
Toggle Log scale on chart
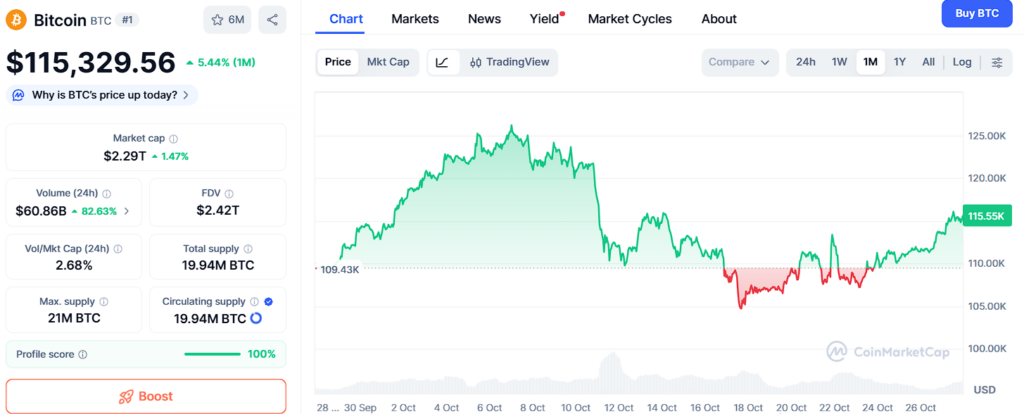tap(962, 62)
